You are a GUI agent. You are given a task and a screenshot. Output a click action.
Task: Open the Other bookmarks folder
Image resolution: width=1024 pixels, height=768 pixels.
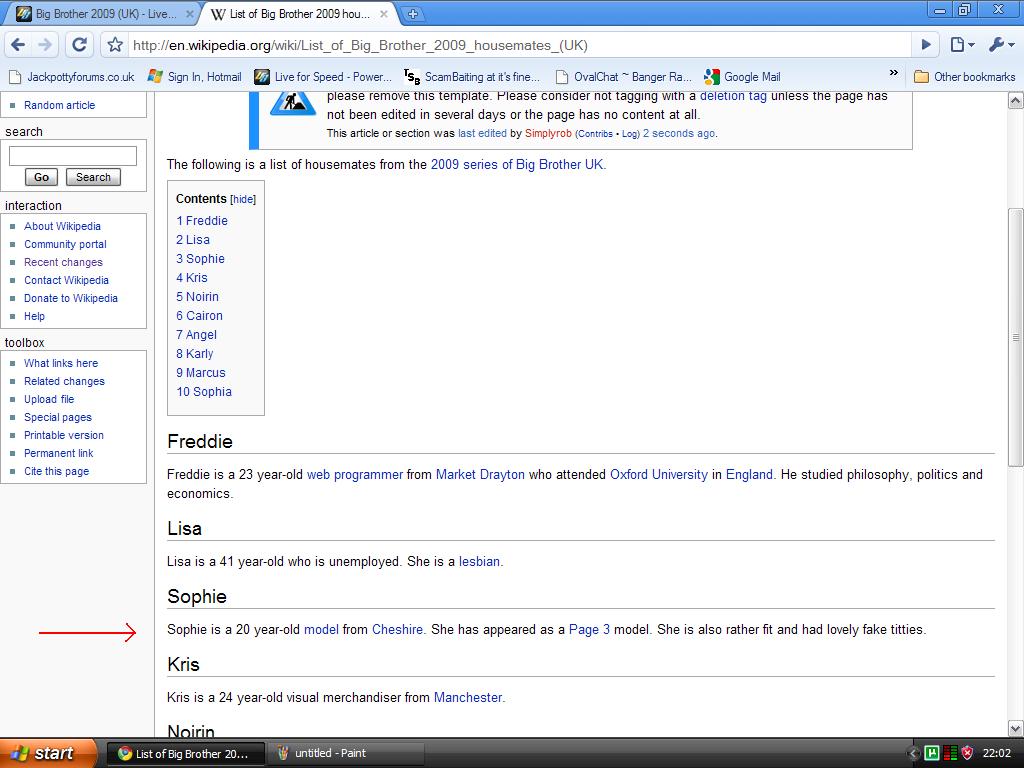click(965, 77)
